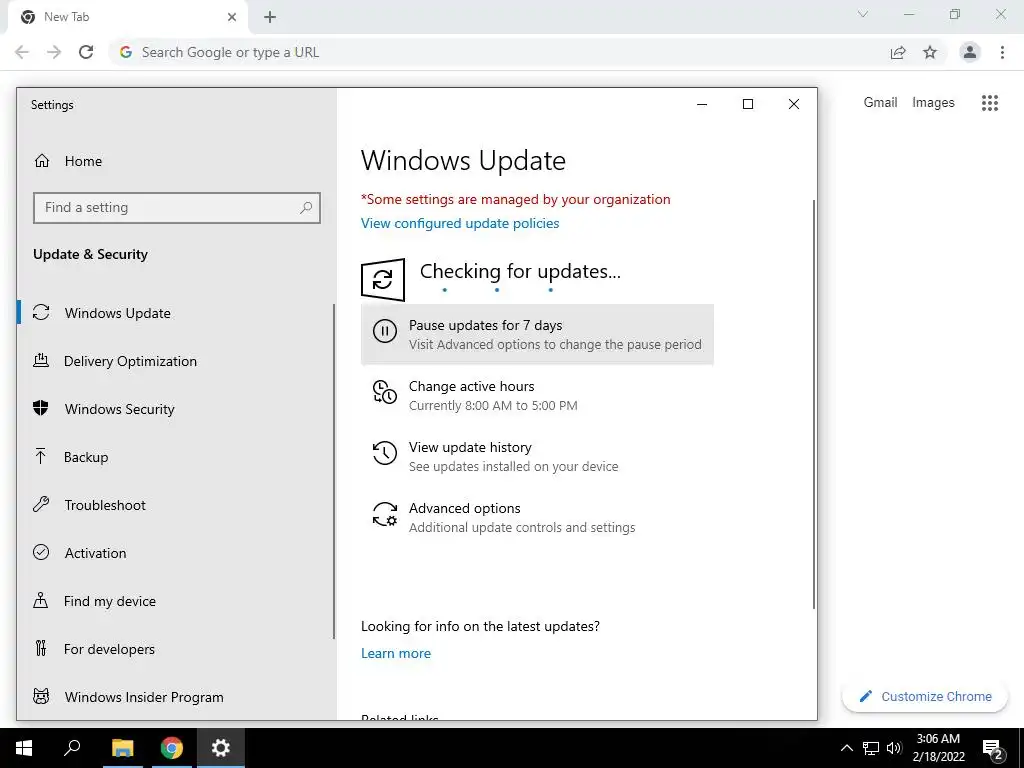Open a new Chrome tab
Viewport: 1024px width, 768px height.
coord(270,17)
